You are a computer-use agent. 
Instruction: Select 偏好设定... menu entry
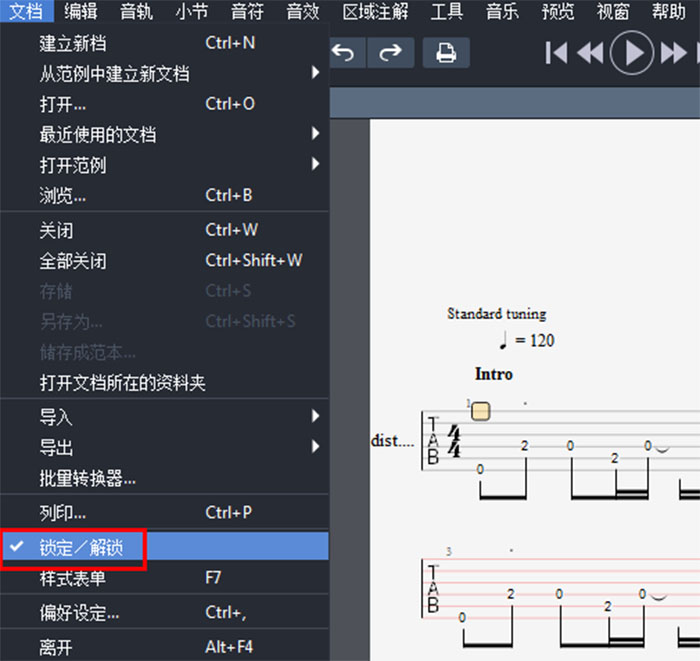pyautogui.click(x=79, y=612)
